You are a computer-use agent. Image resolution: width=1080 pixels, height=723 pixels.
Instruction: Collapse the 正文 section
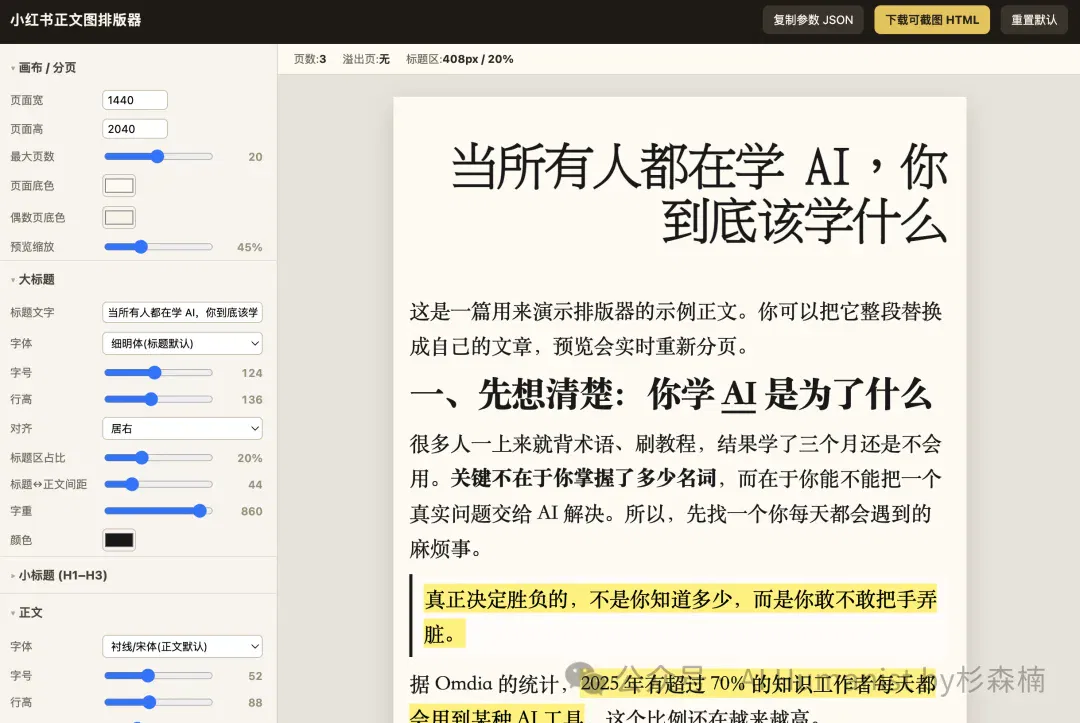click(26, 612)
